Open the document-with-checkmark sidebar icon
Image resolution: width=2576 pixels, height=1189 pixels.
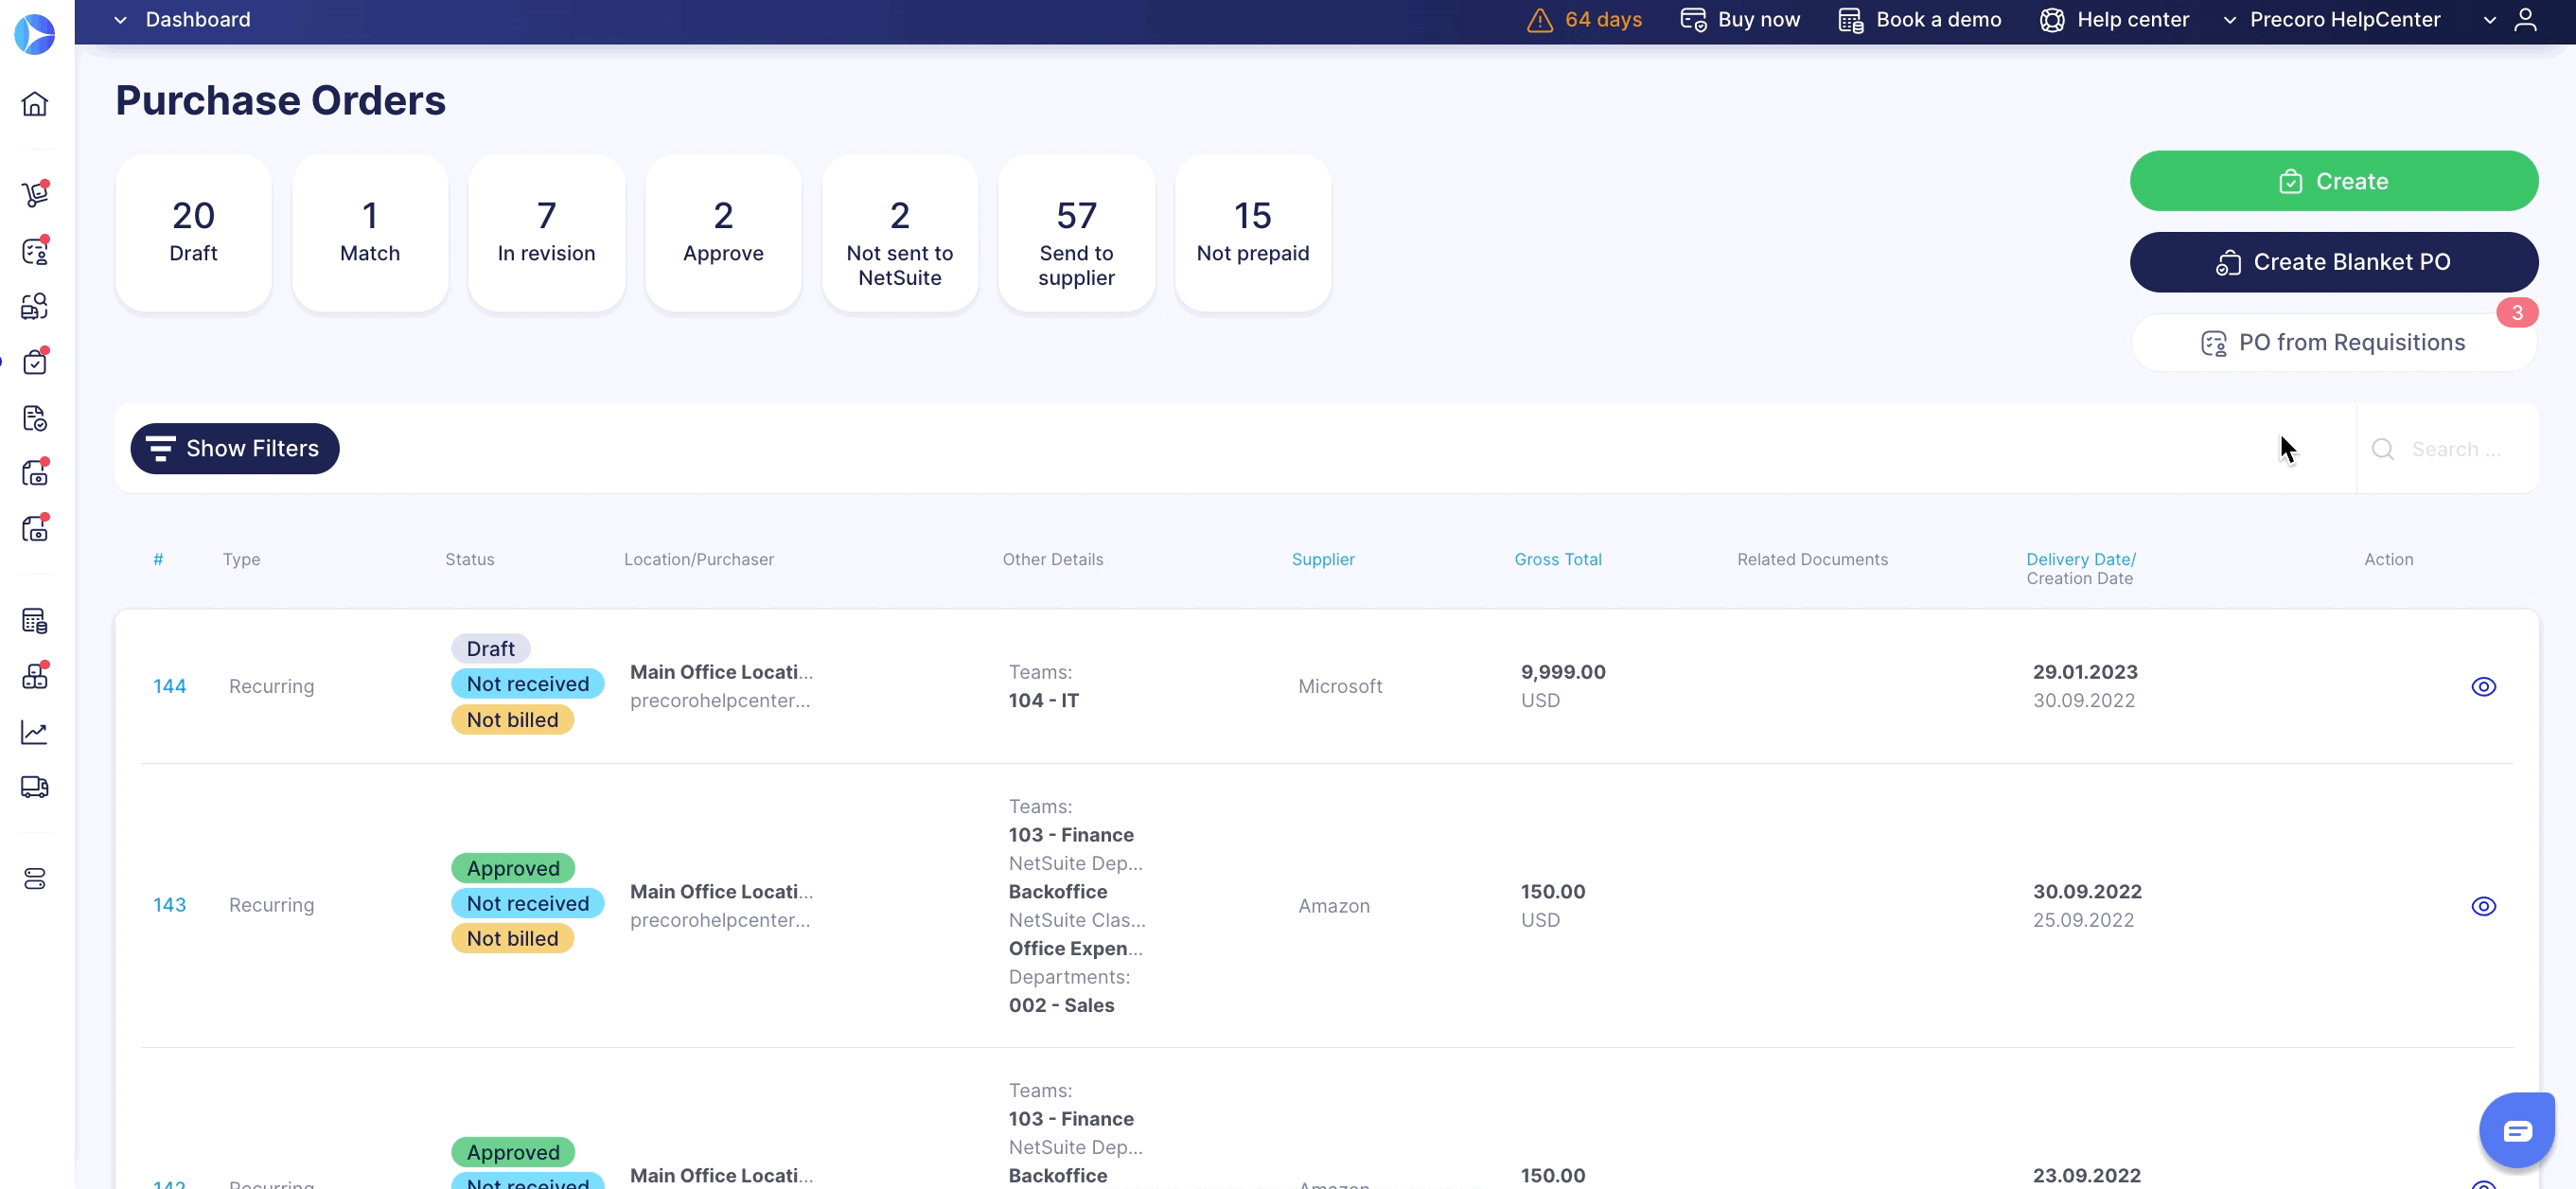[35, 418]
